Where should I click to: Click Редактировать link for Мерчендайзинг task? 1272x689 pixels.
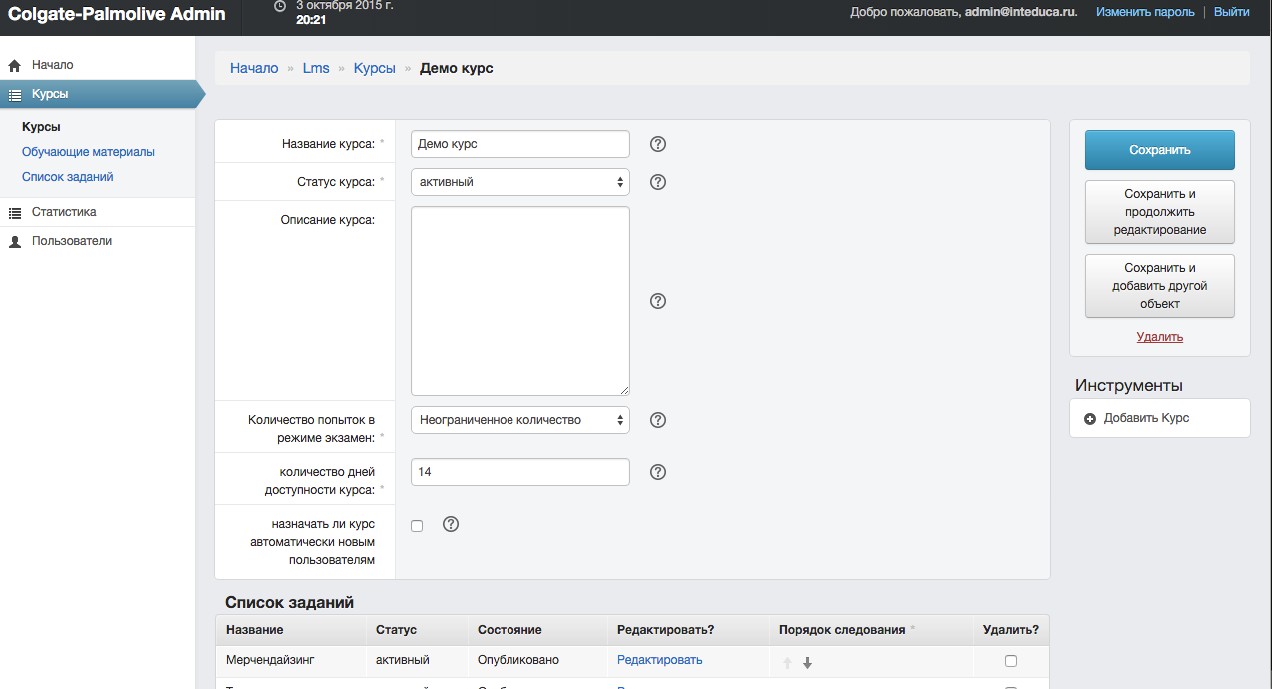coord(659,660)
